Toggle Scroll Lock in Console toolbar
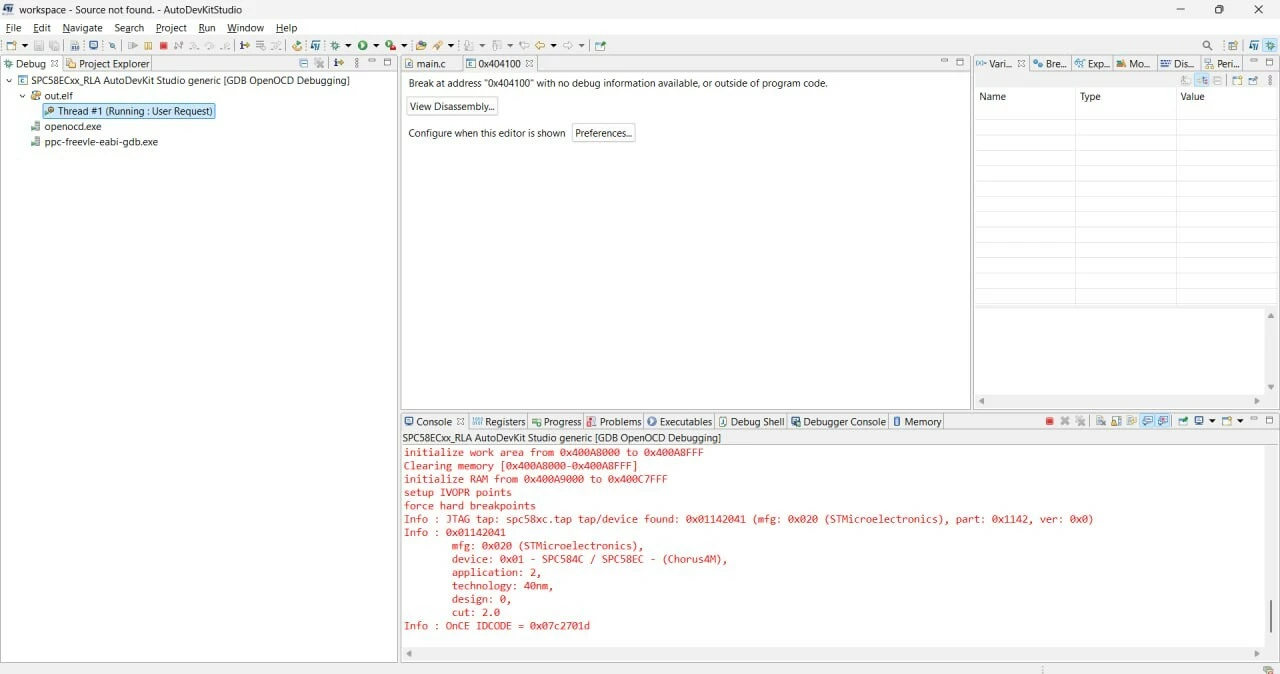This screenshot has height=674, width=1280. tap(1116, 421)
